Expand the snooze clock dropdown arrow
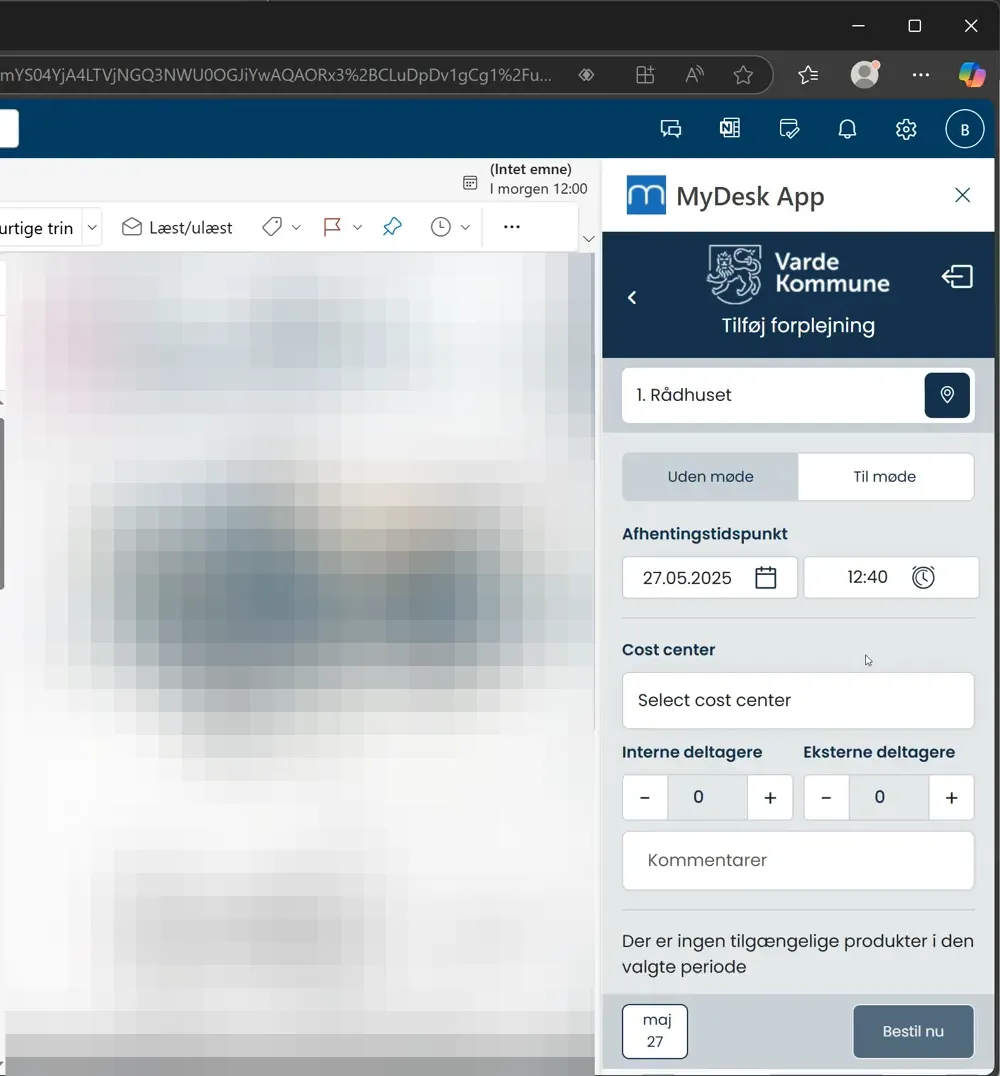 tap(465, 227)
